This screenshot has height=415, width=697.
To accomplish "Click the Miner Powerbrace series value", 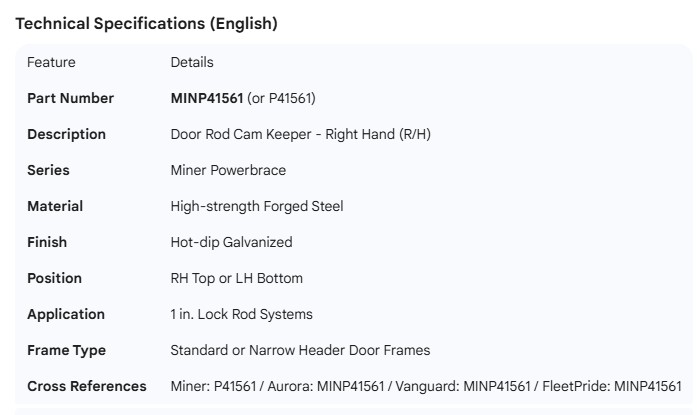I will pos(227,170).
